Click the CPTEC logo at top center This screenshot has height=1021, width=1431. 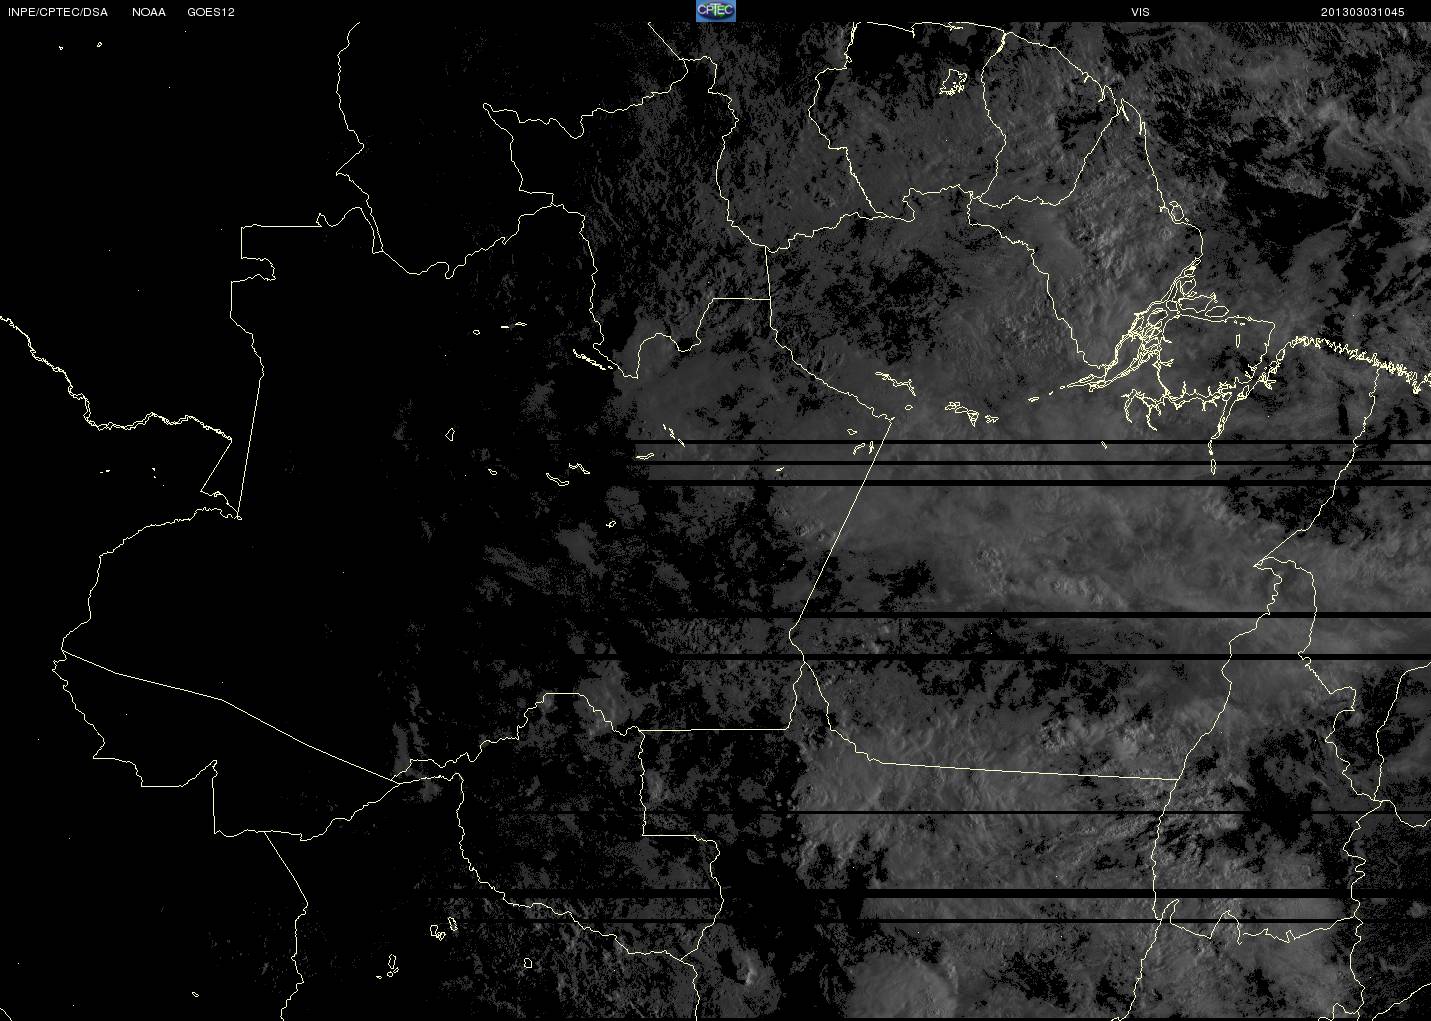click(x=716, y=11)
